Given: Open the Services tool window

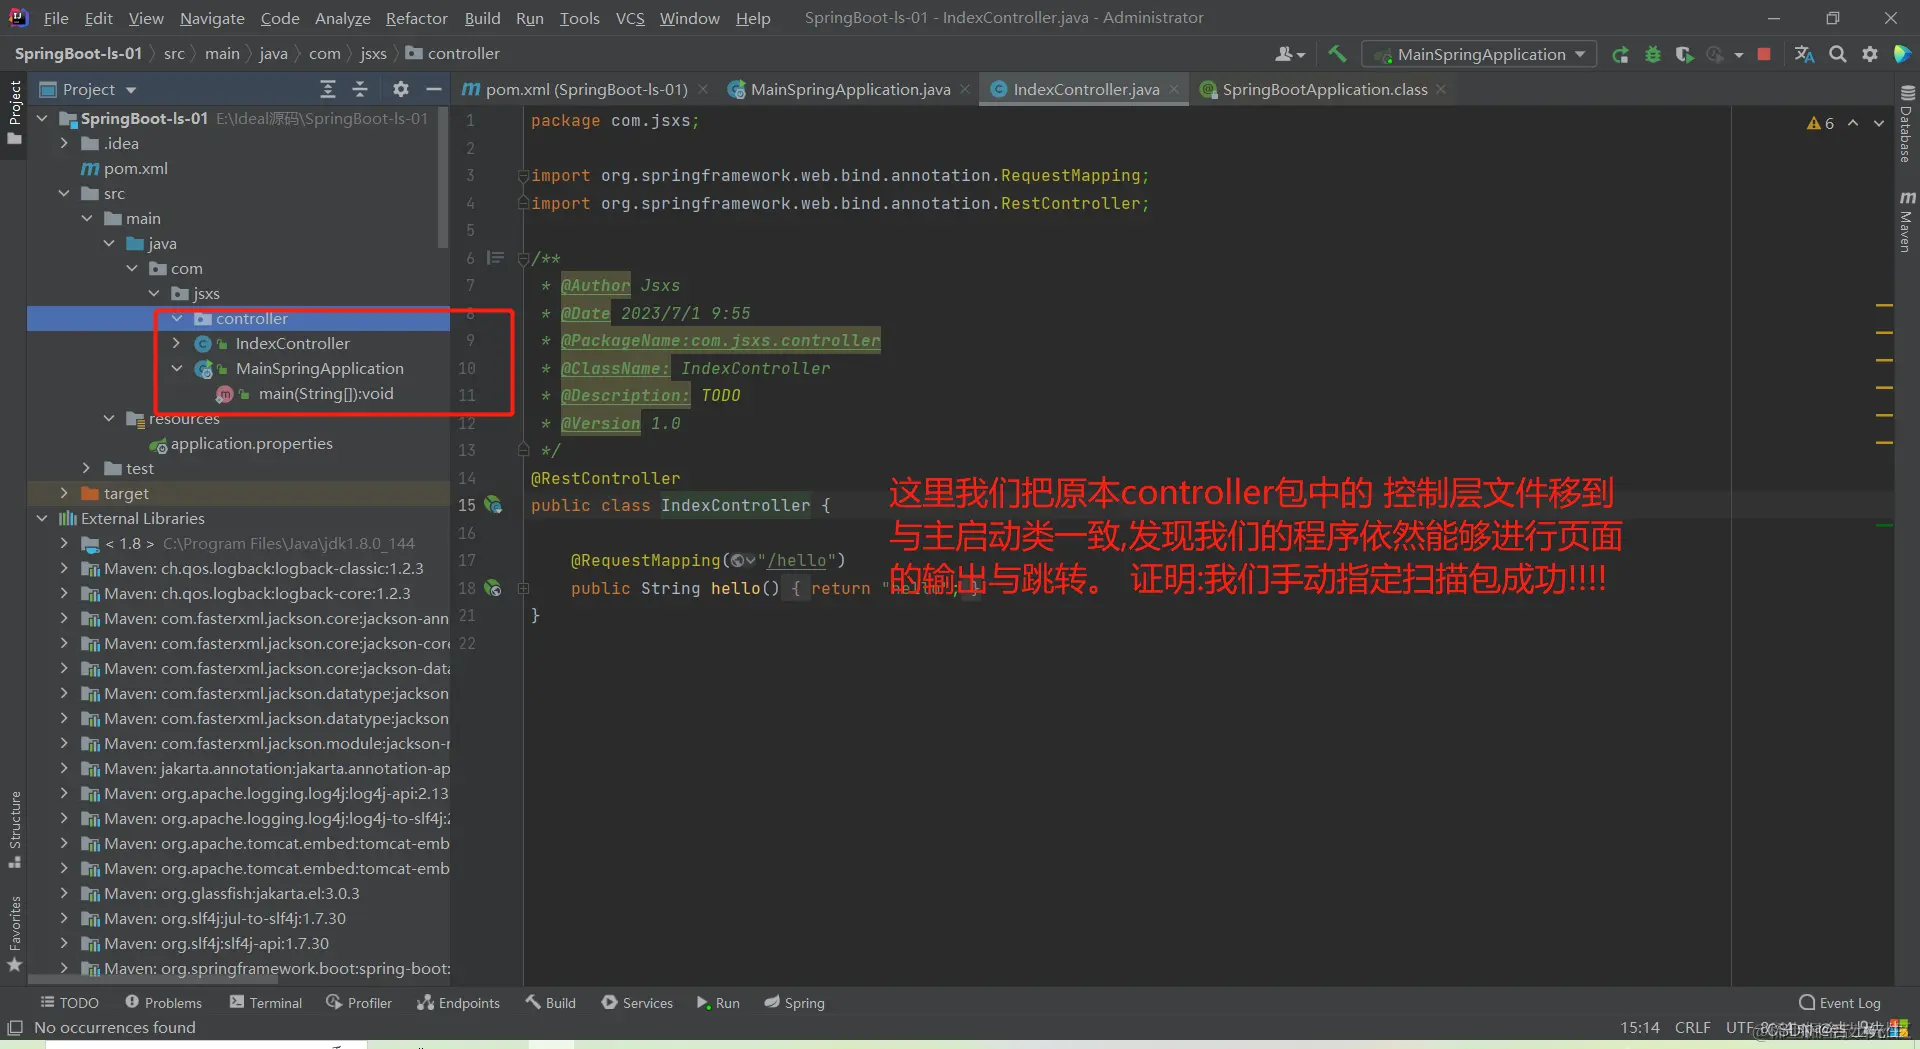Looking at the screenshot, I should click(637, 1002).
